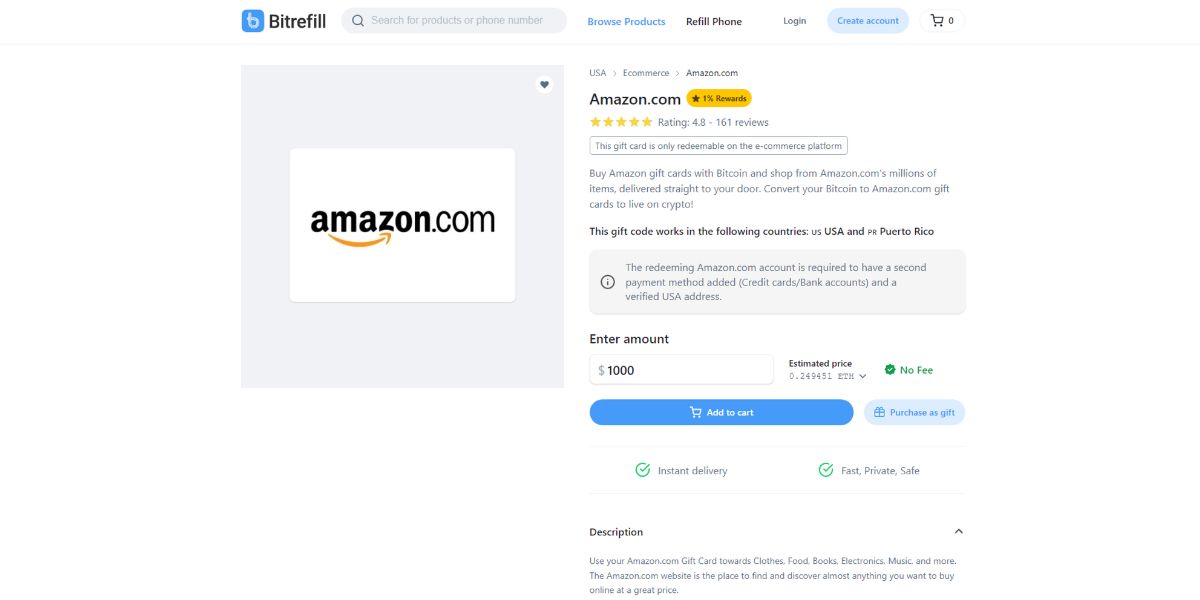
Task: Click the search magnifier icon
Action: coord(357,20)
